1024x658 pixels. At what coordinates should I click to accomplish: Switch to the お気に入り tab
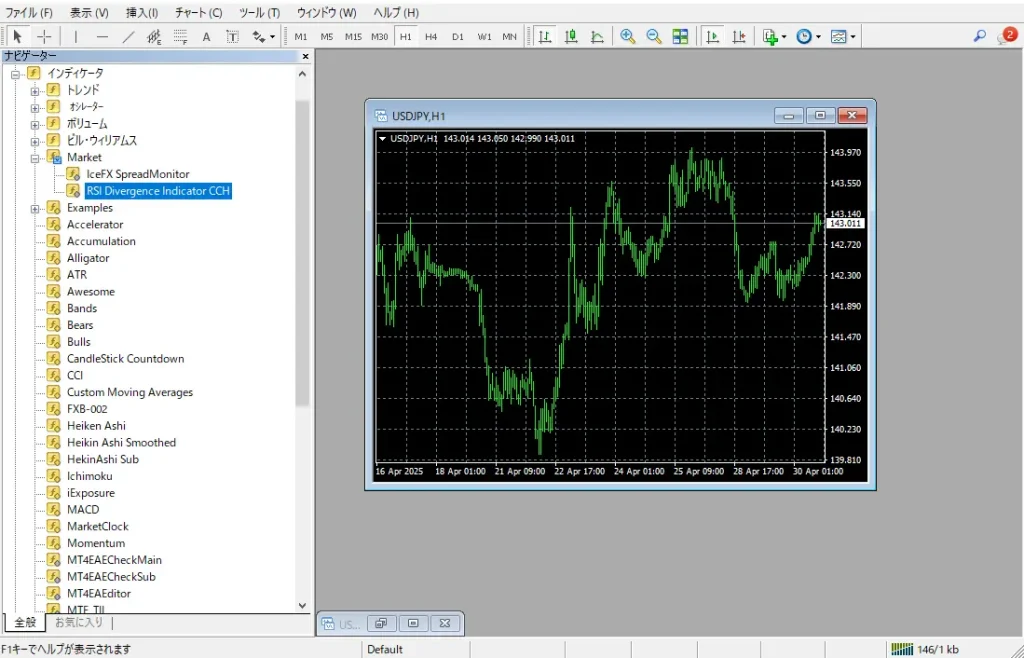[79, 623]
